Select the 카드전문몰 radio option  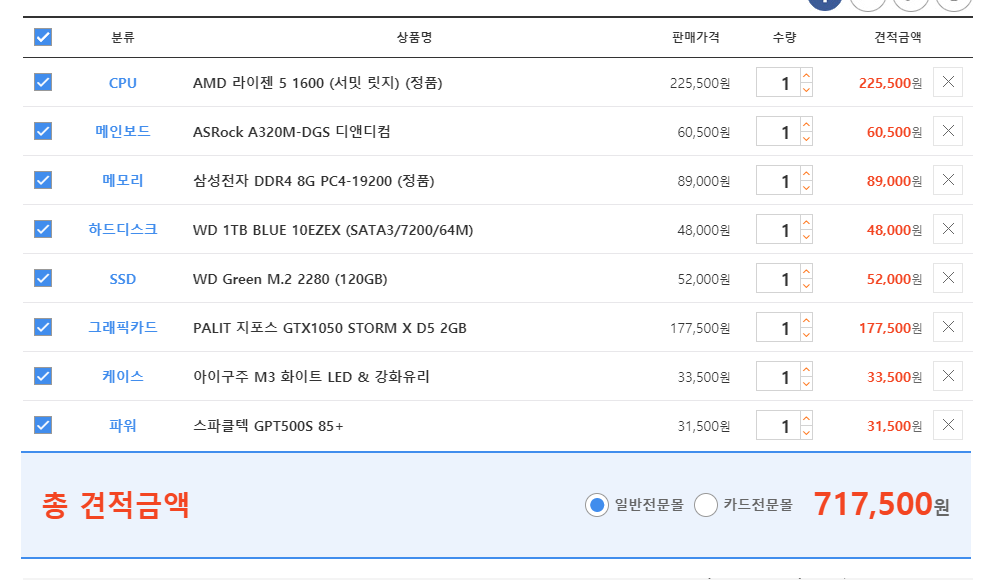tap(706, 505)
